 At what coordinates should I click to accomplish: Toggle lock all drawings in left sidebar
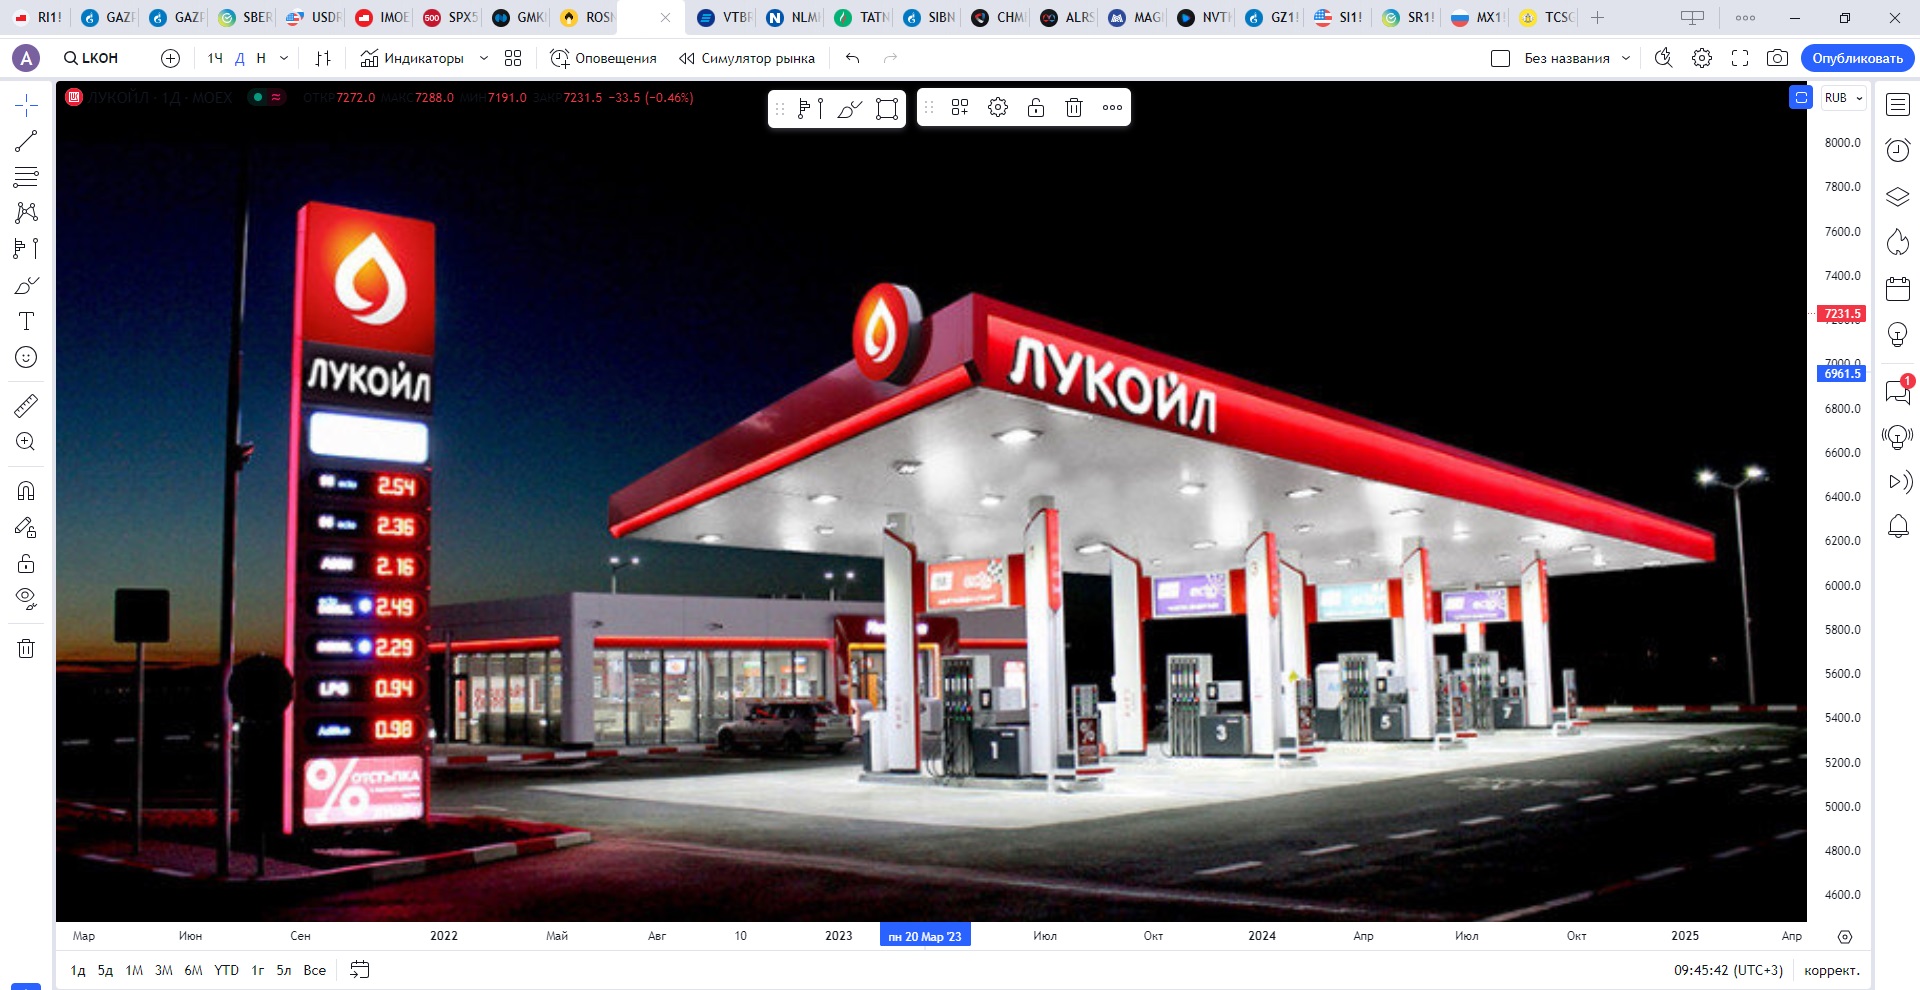pyautogui.click(x=26, y=563)
